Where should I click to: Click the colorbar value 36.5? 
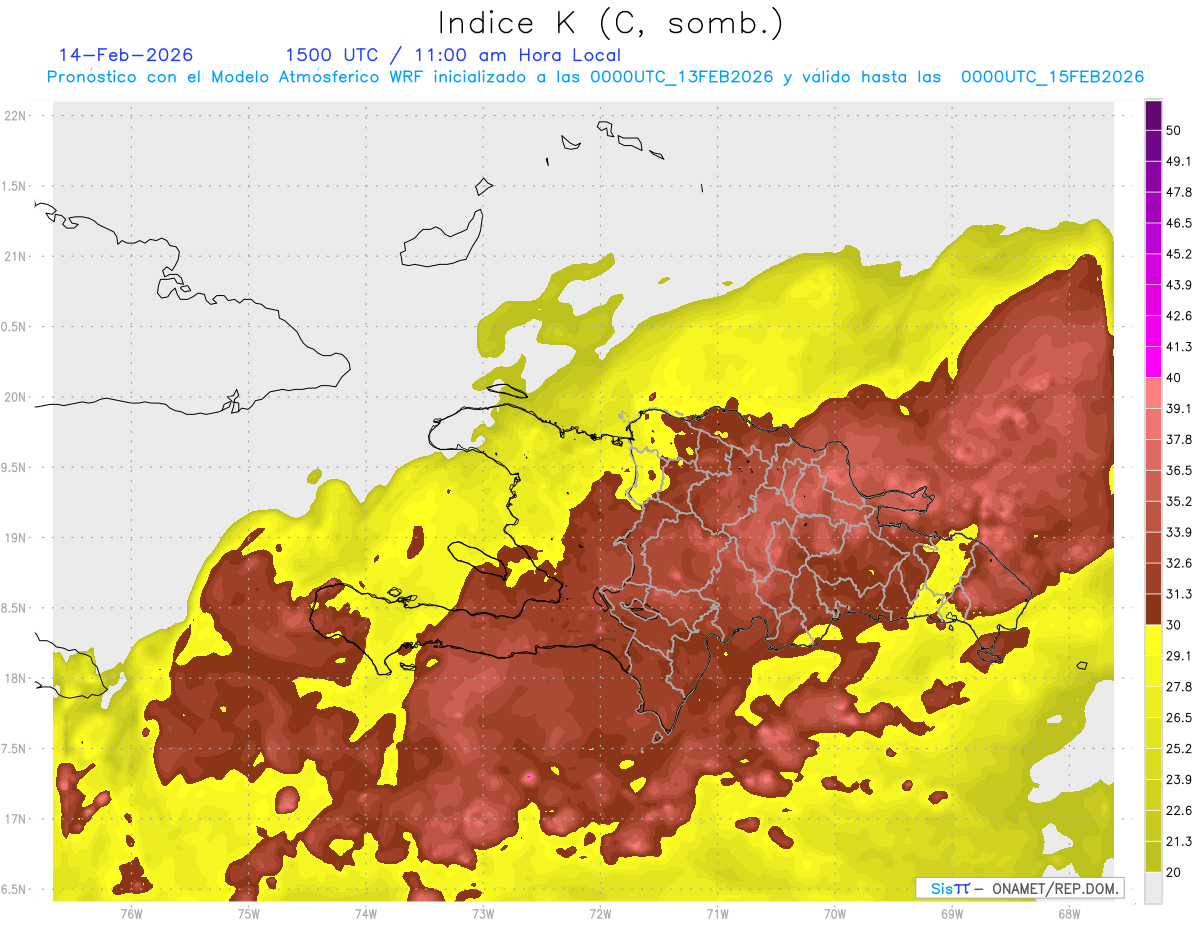click(x=1179, y=470)
